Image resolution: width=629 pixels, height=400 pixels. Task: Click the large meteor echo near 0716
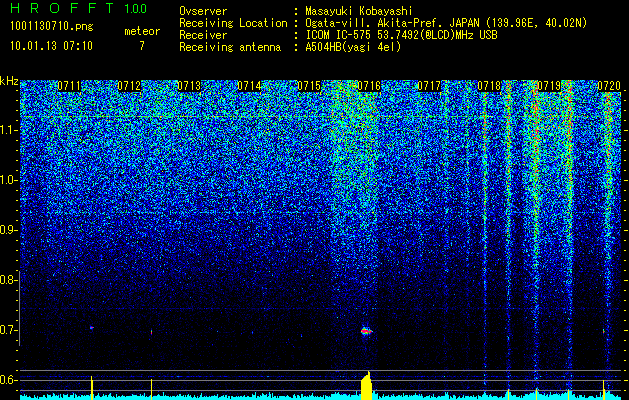[x=366, y=331]
